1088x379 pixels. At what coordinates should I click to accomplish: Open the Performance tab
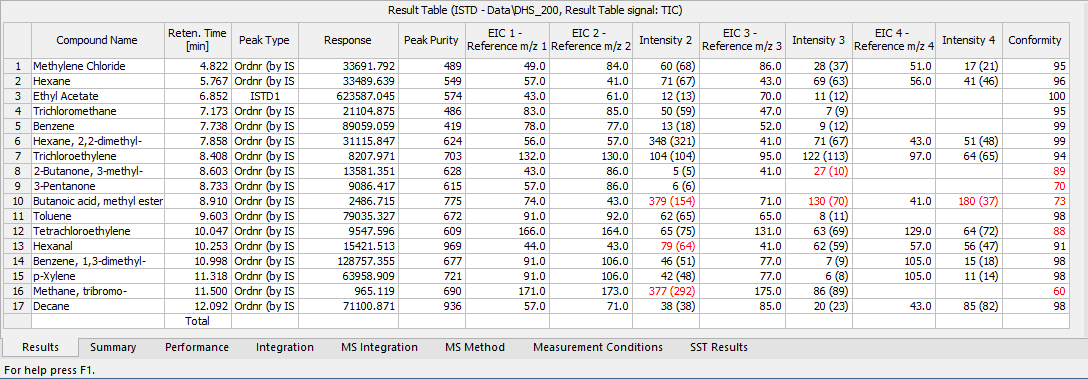196,347
